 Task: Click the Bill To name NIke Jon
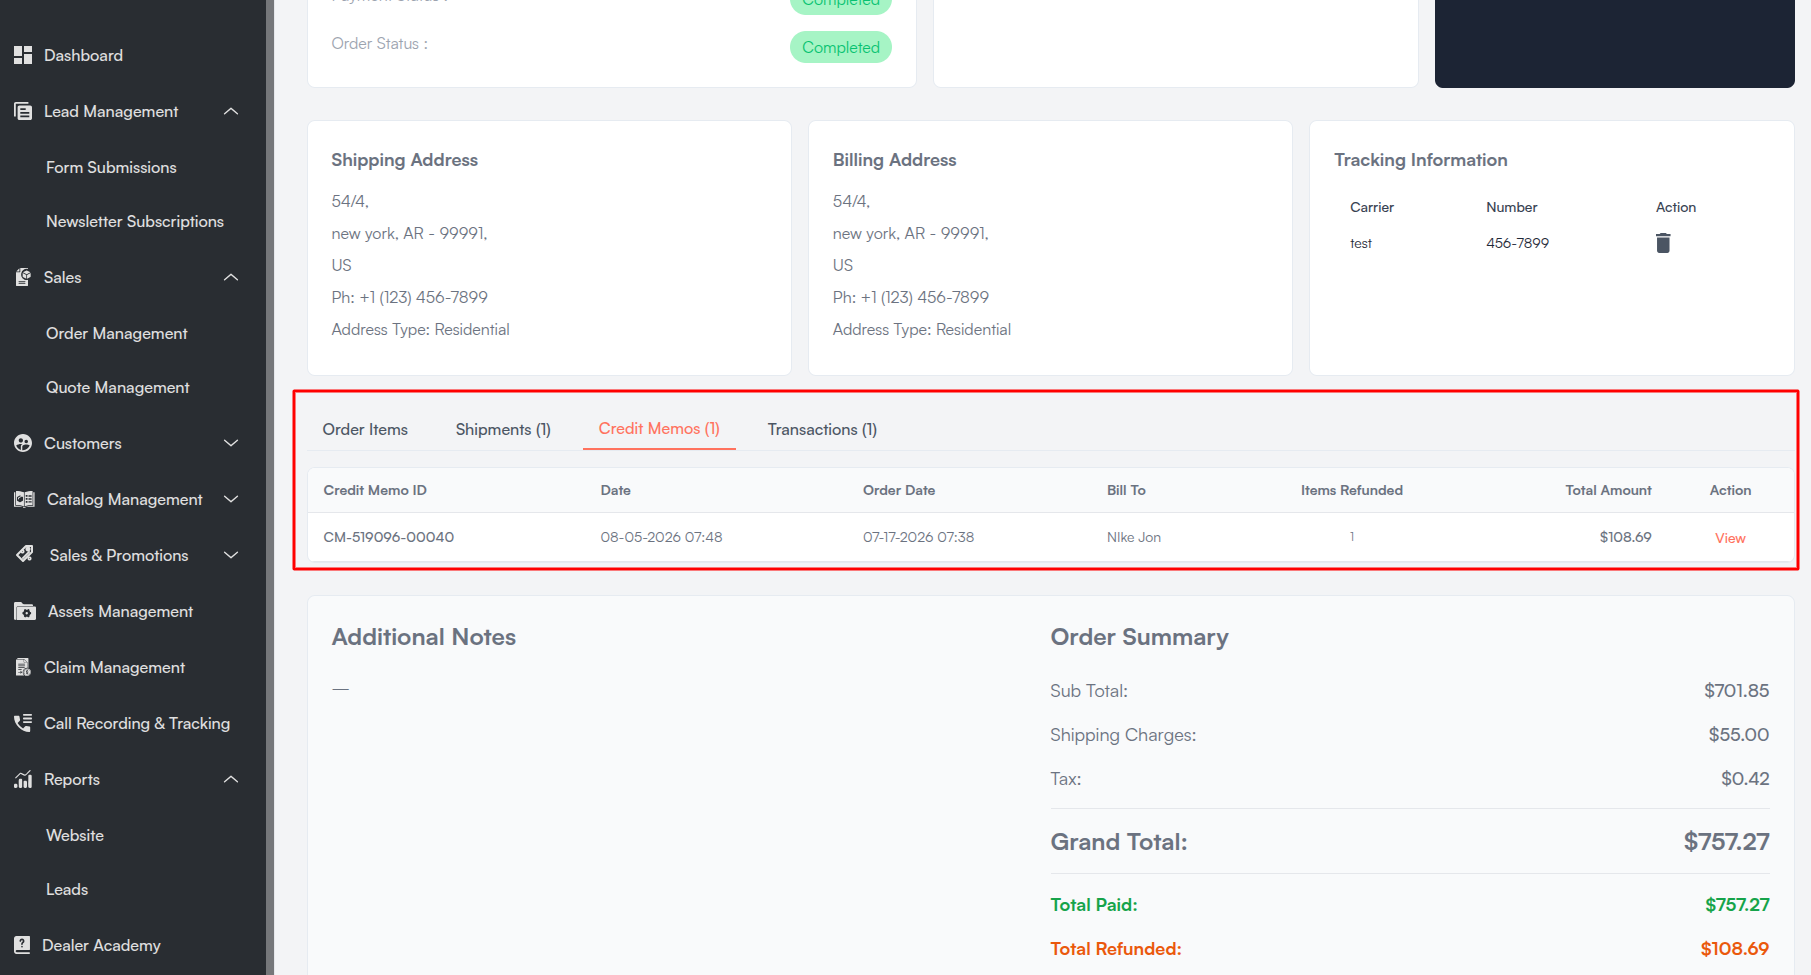(1134, 537)
